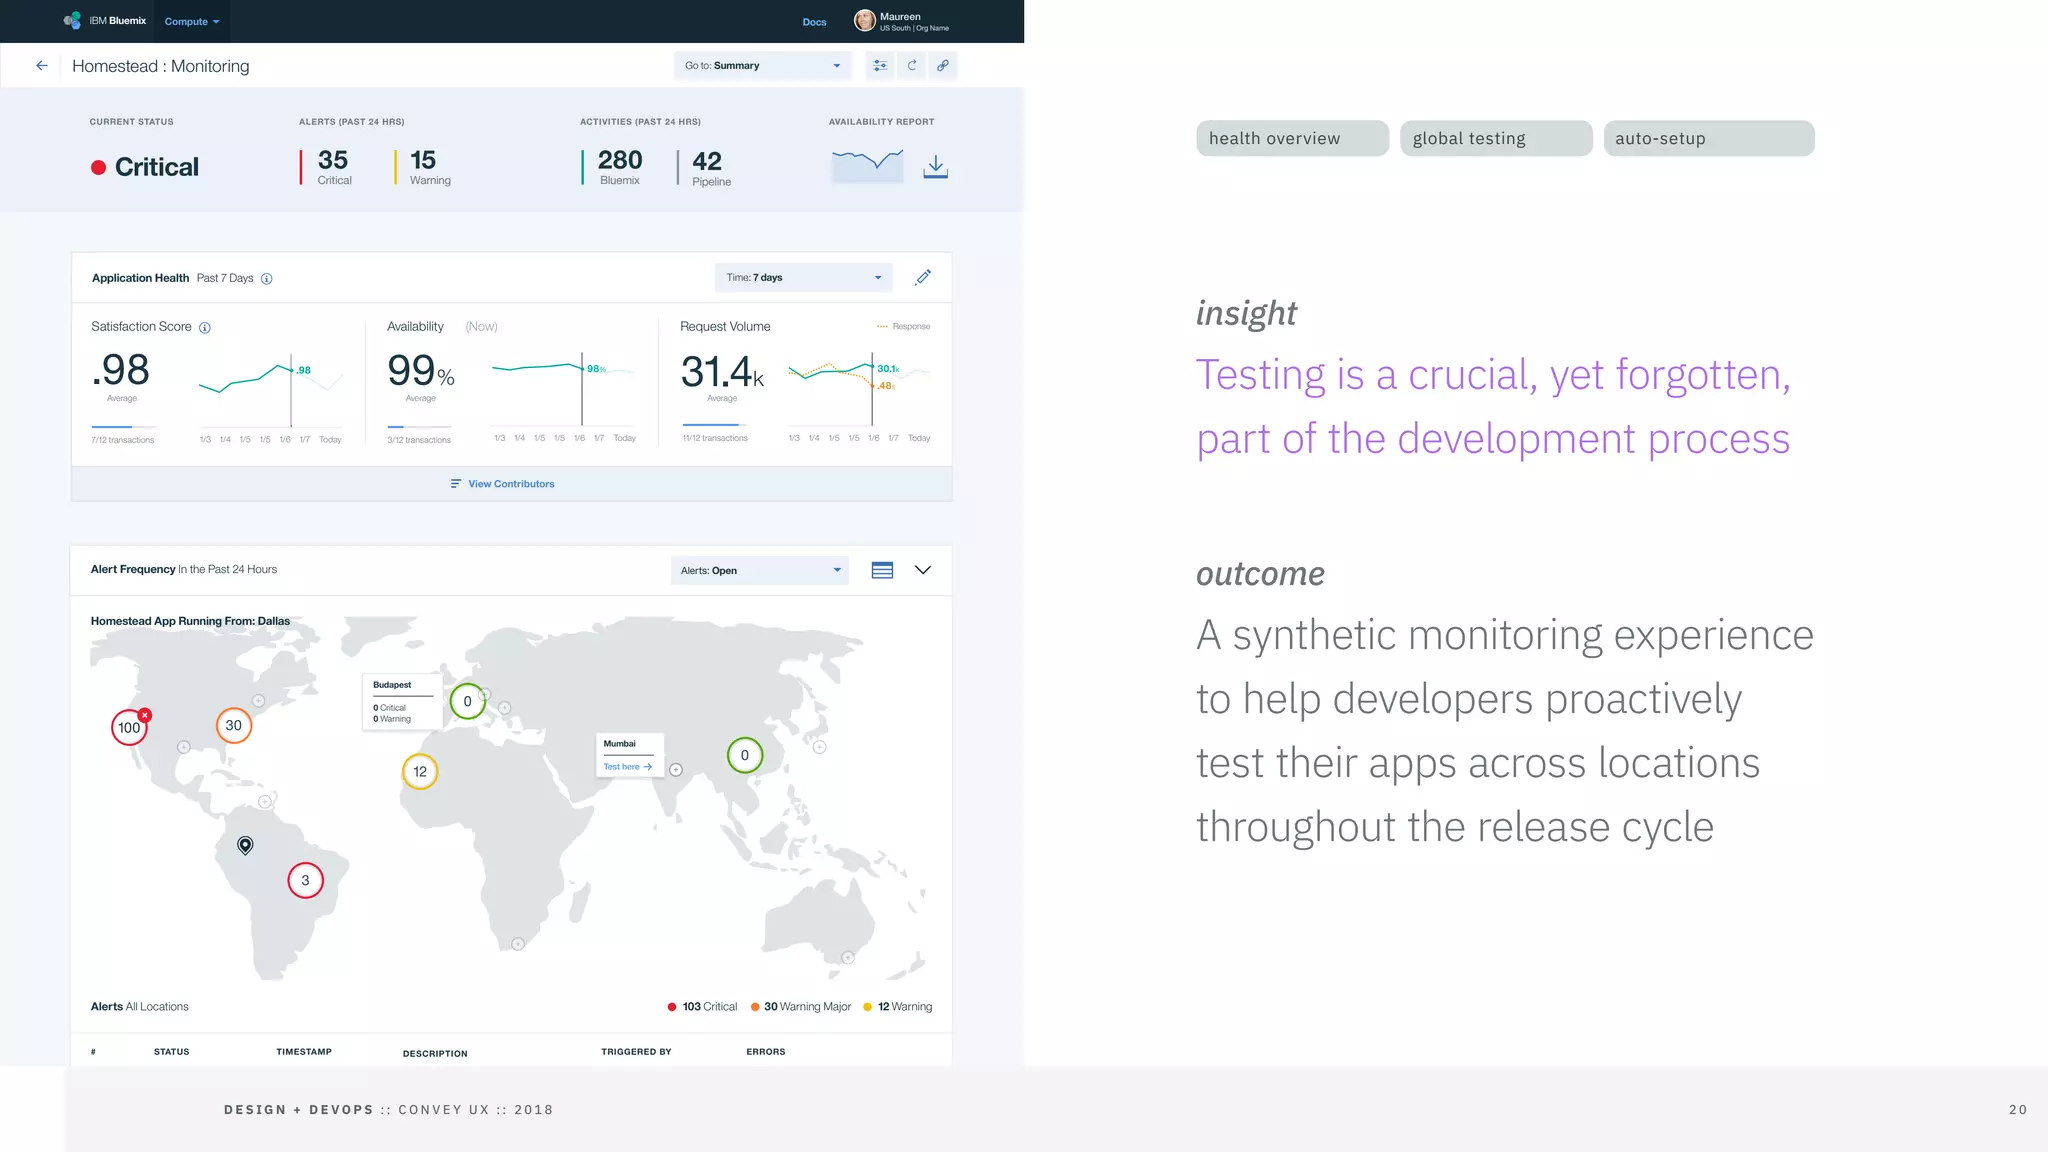Click the 30 alerts map marker
Image resolution: width=2048 pixels, height=1152 pixels.
tap(234, 725)
